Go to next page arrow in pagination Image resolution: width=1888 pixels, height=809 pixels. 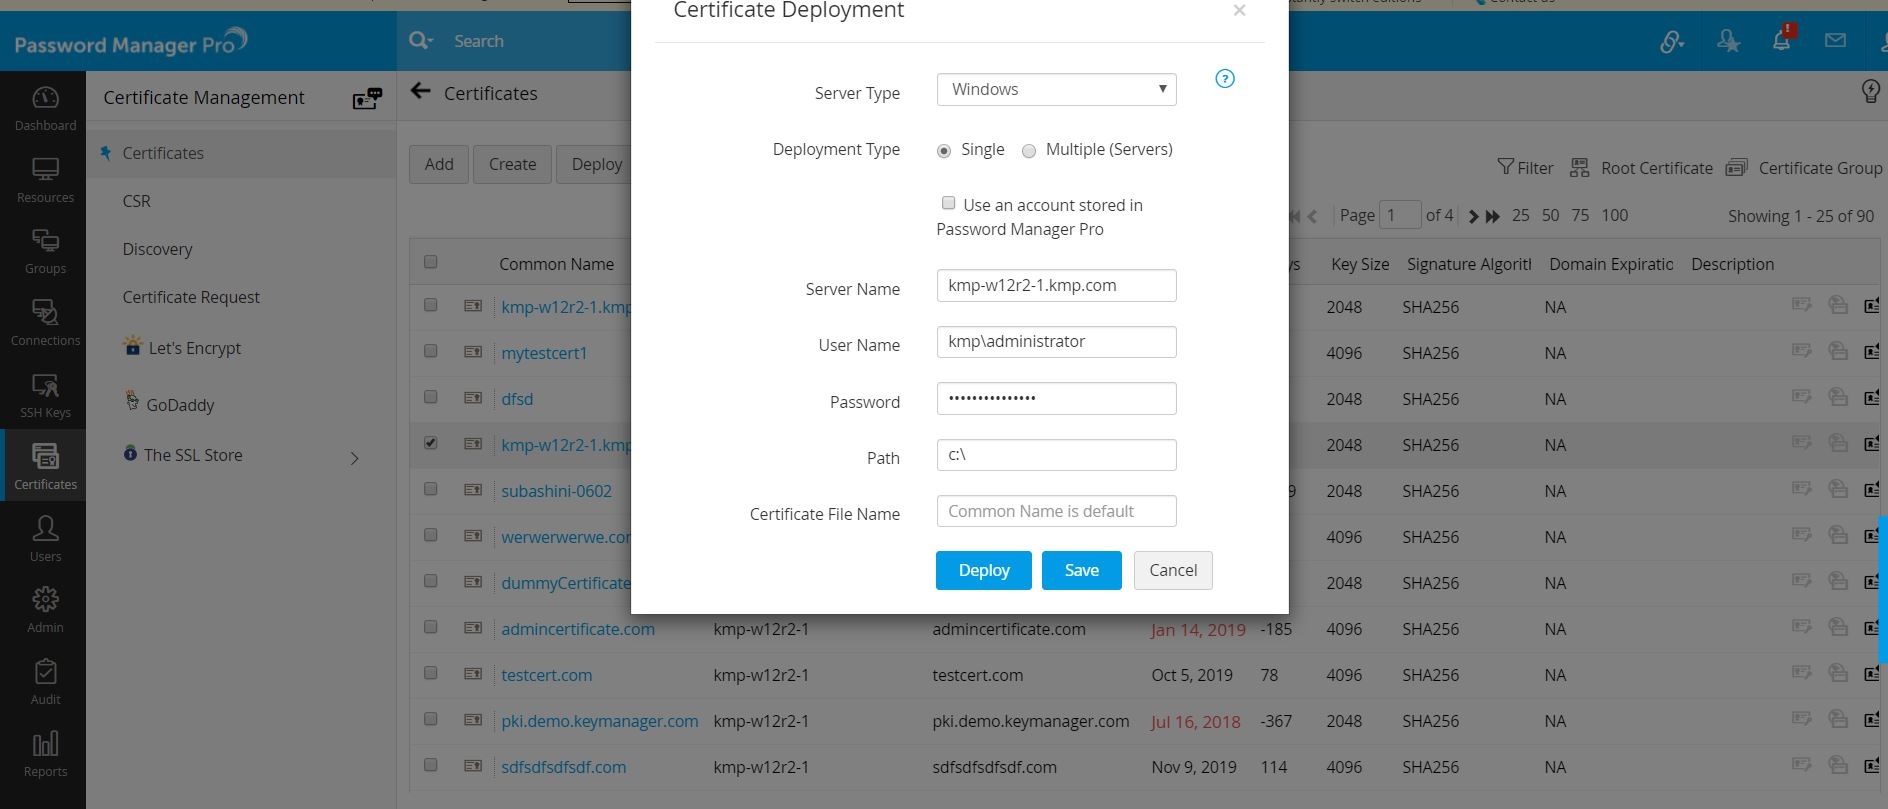click(x=1472, y=216)
